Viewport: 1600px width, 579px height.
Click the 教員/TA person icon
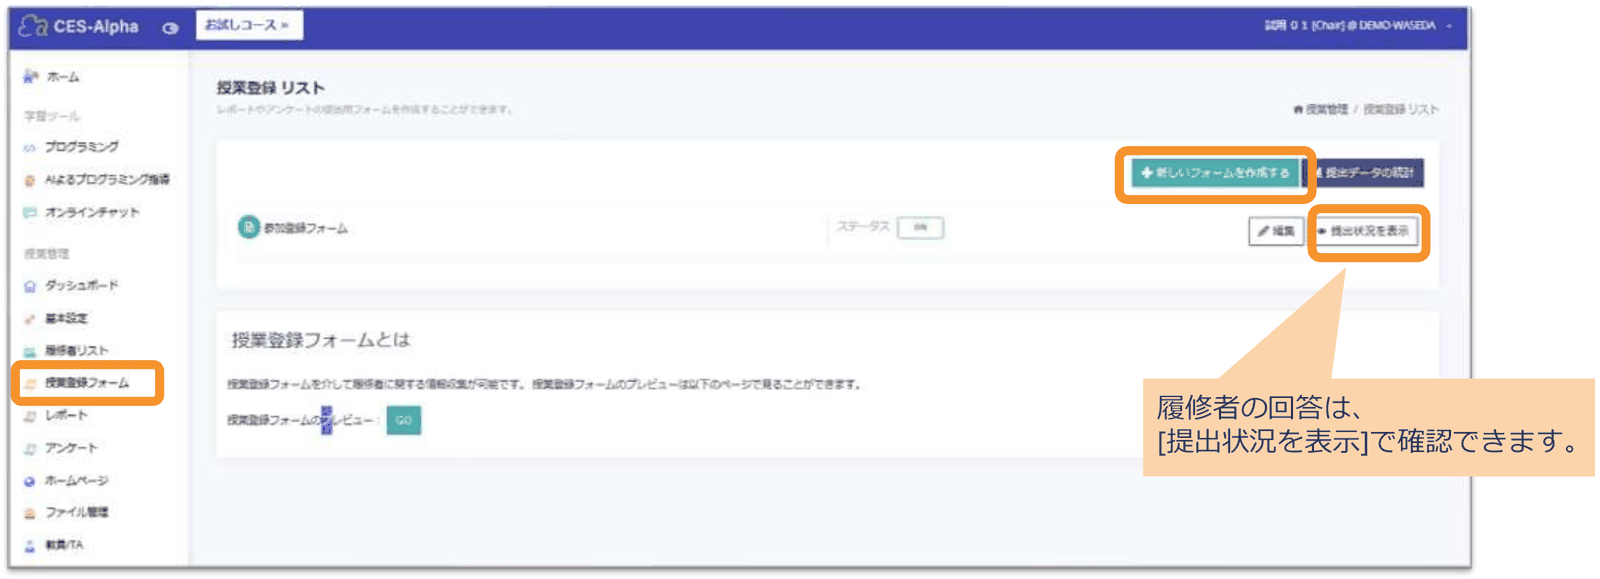coord(29,546)
